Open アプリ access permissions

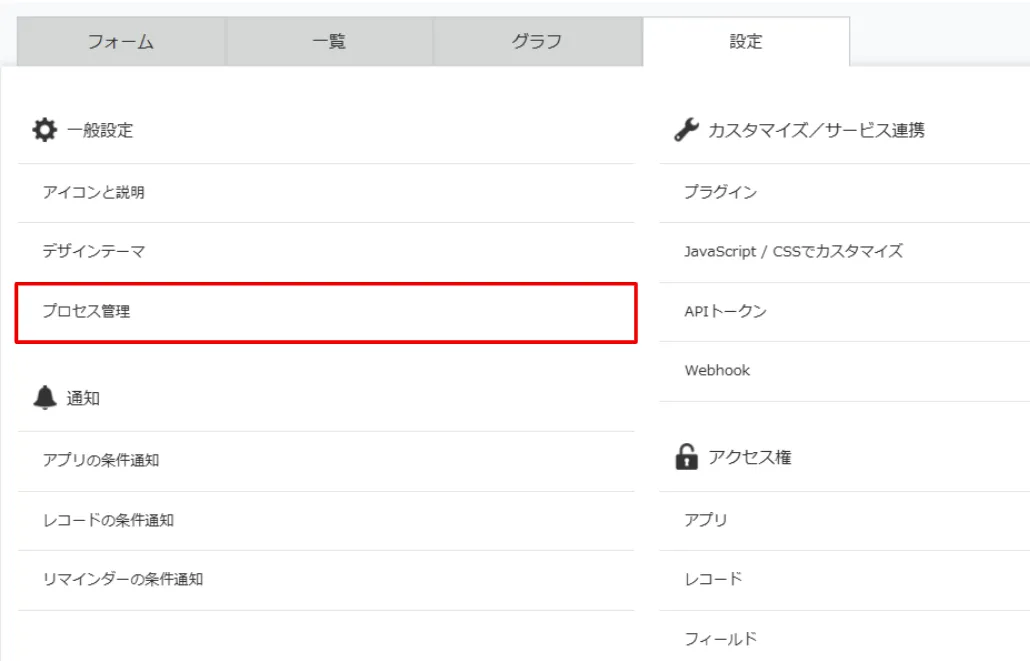[x=705, y=520]
